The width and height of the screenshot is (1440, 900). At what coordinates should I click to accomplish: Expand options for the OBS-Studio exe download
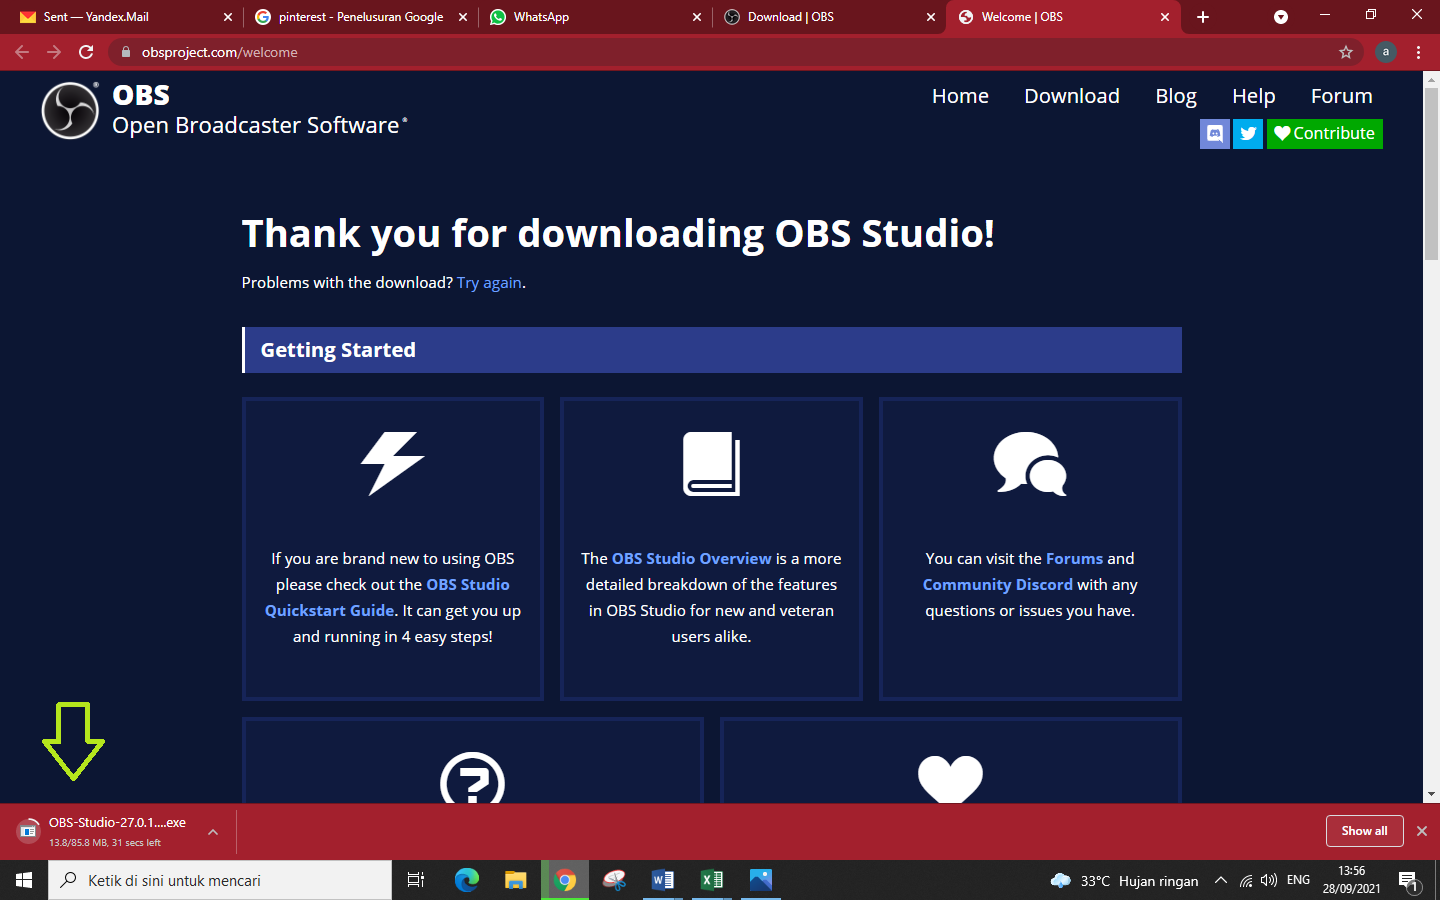(211, 831)
